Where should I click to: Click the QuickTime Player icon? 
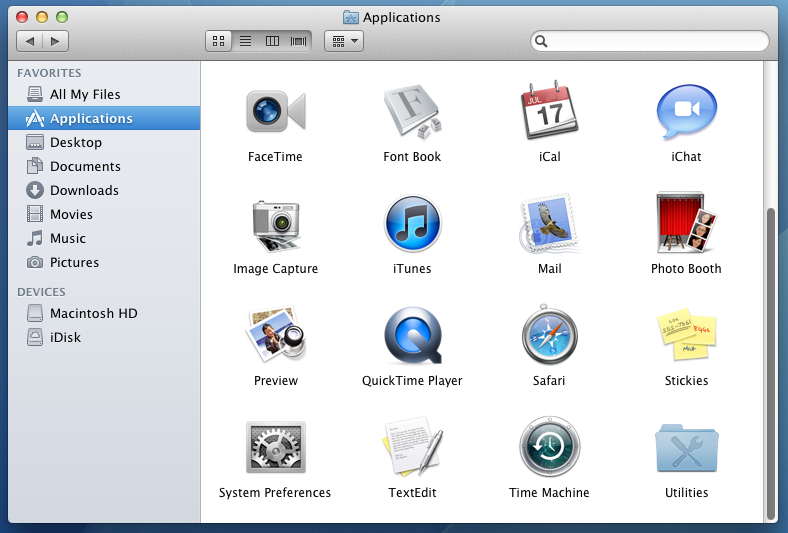(412, 336)
